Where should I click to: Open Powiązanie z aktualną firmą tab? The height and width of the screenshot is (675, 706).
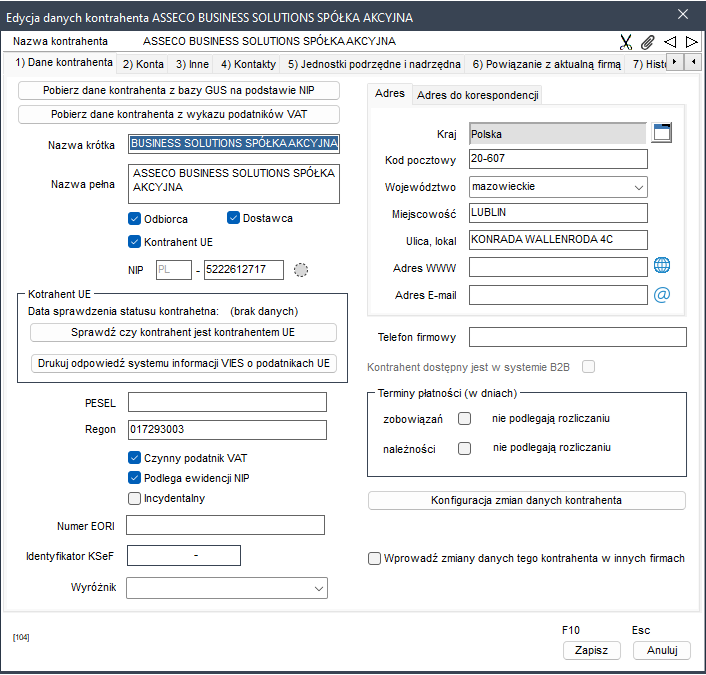click(546, 64)
